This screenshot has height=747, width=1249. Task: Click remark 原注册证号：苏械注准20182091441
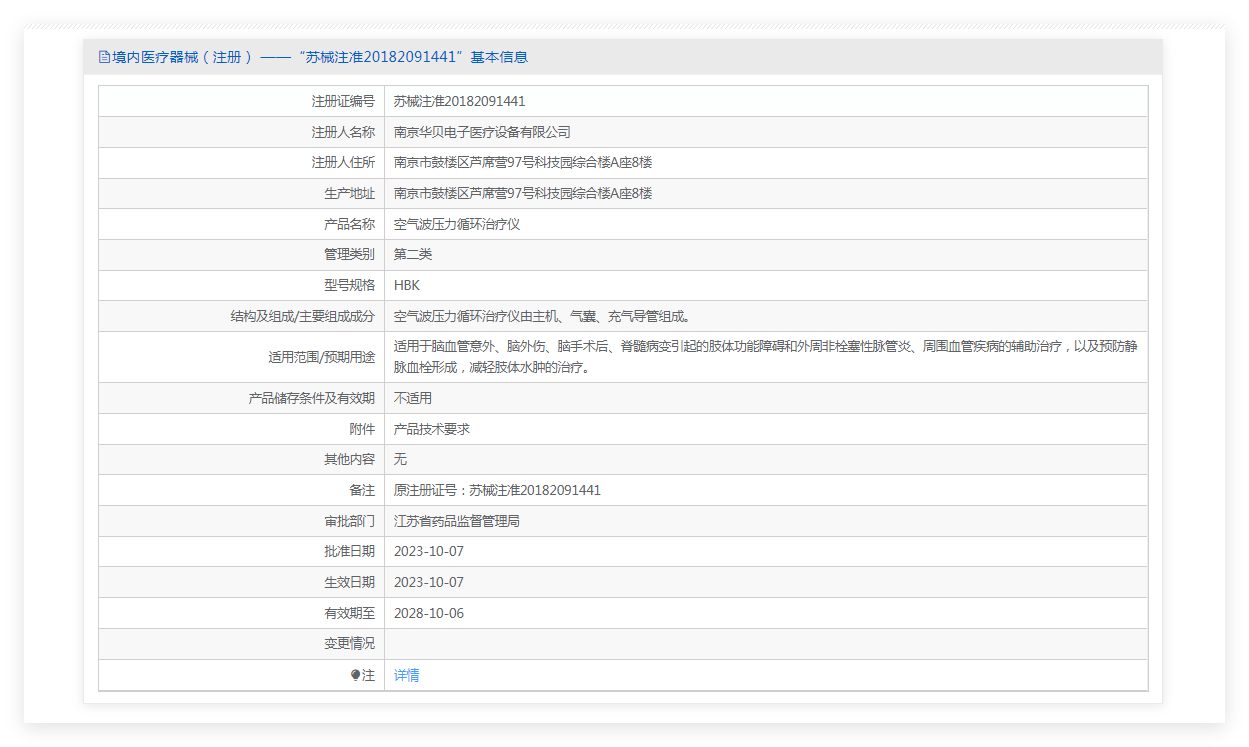pos(498,490)
